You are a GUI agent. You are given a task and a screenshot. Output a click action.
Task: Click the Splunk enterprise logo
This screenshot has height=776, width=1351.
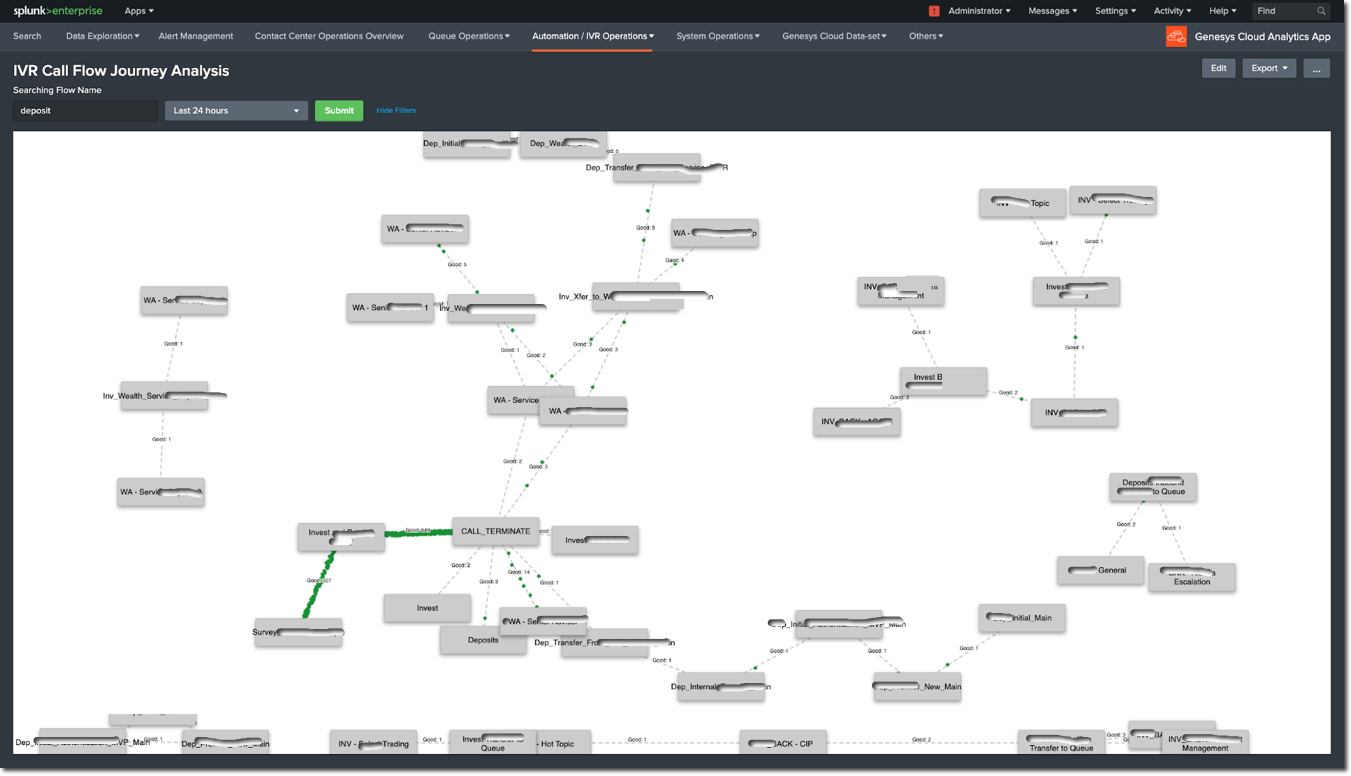[57, 11]
